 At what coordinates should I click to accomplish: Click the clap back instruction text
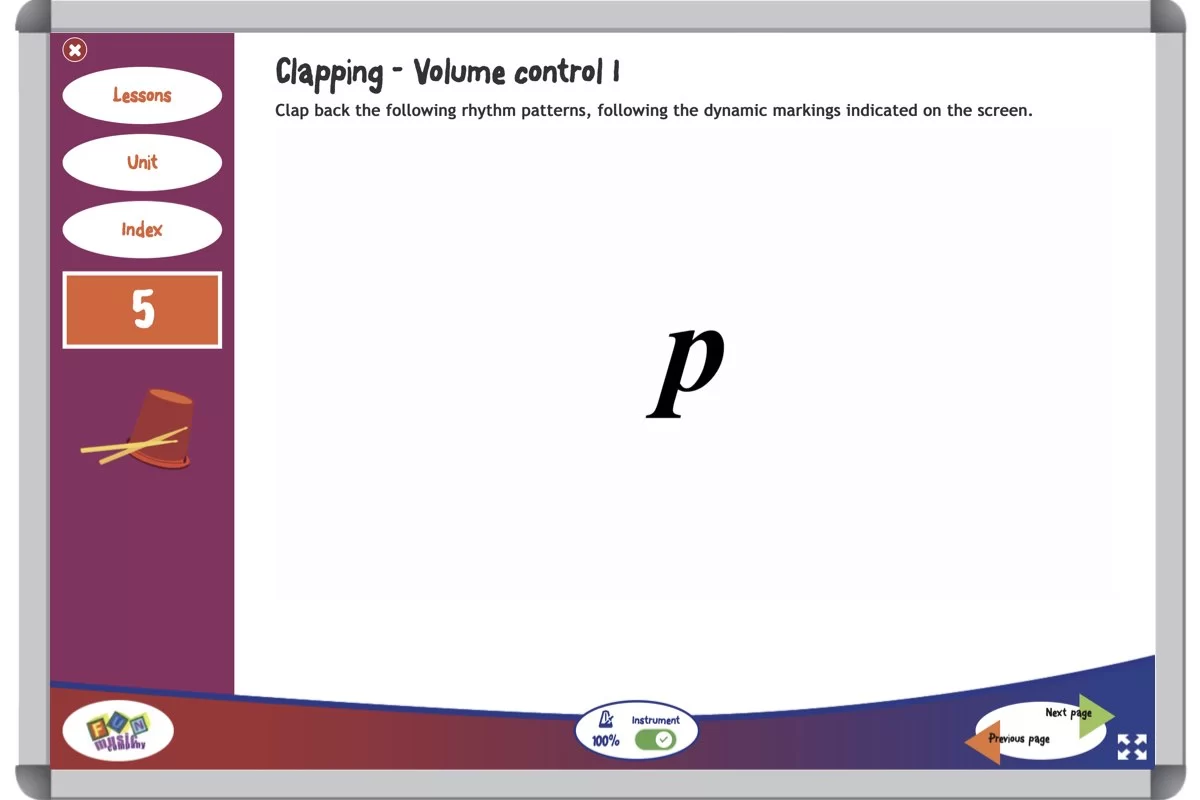(x=653, y=110)
